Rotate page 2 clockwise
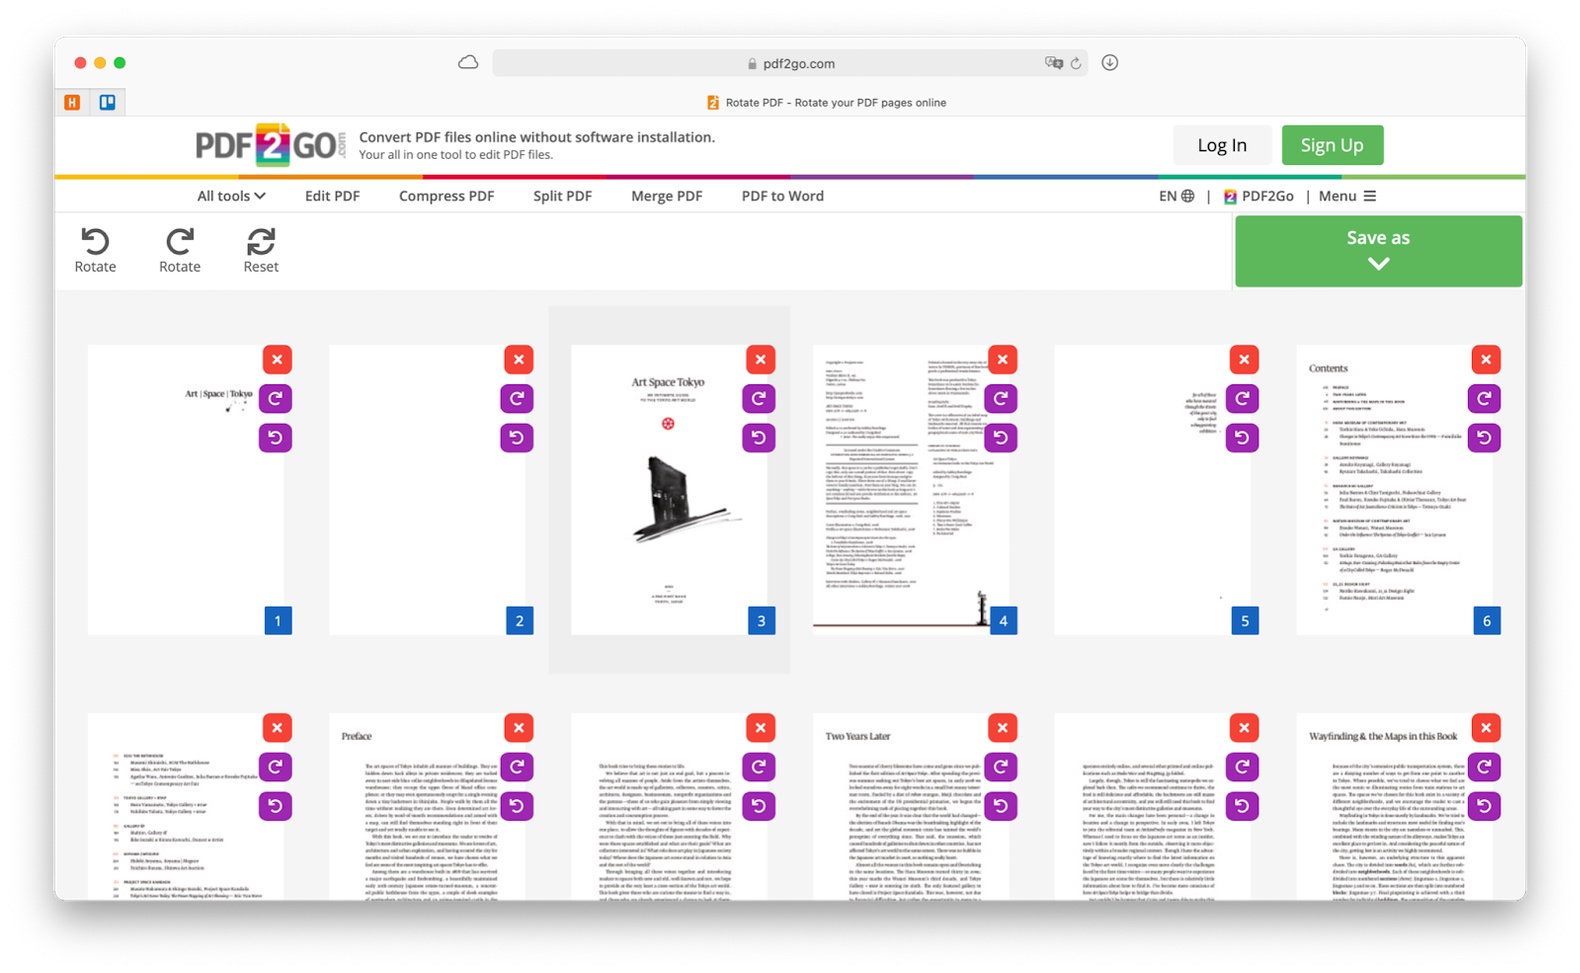The width and height of the screenshot is (1580, 973). coord(517,398)
